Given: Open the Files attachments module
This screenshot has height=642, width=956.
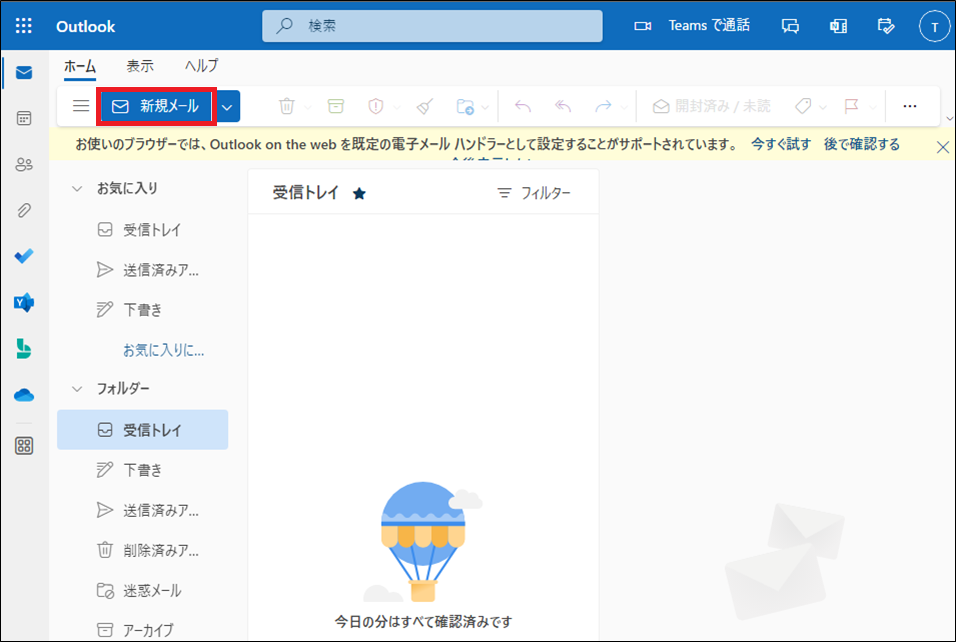Looking at the screenshot, I should pos(24,210).
